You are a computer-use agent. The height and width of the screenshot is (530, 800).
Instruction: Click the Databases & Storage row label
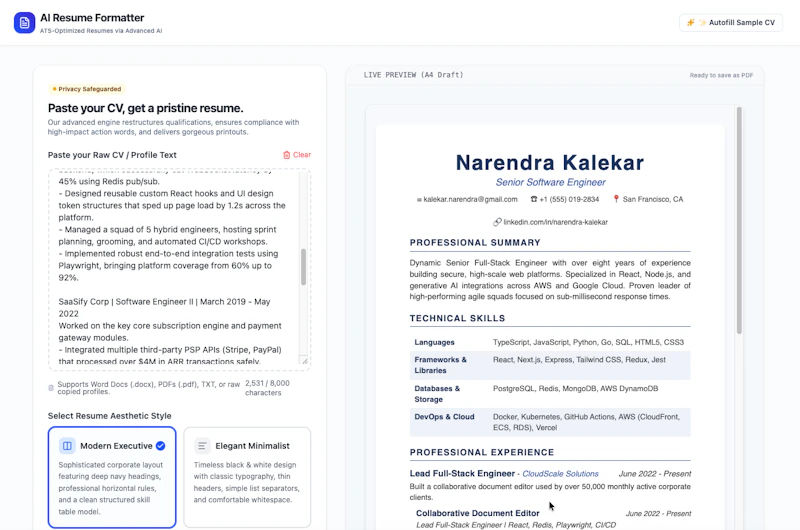pyautogui.click(x=437, y=394)
